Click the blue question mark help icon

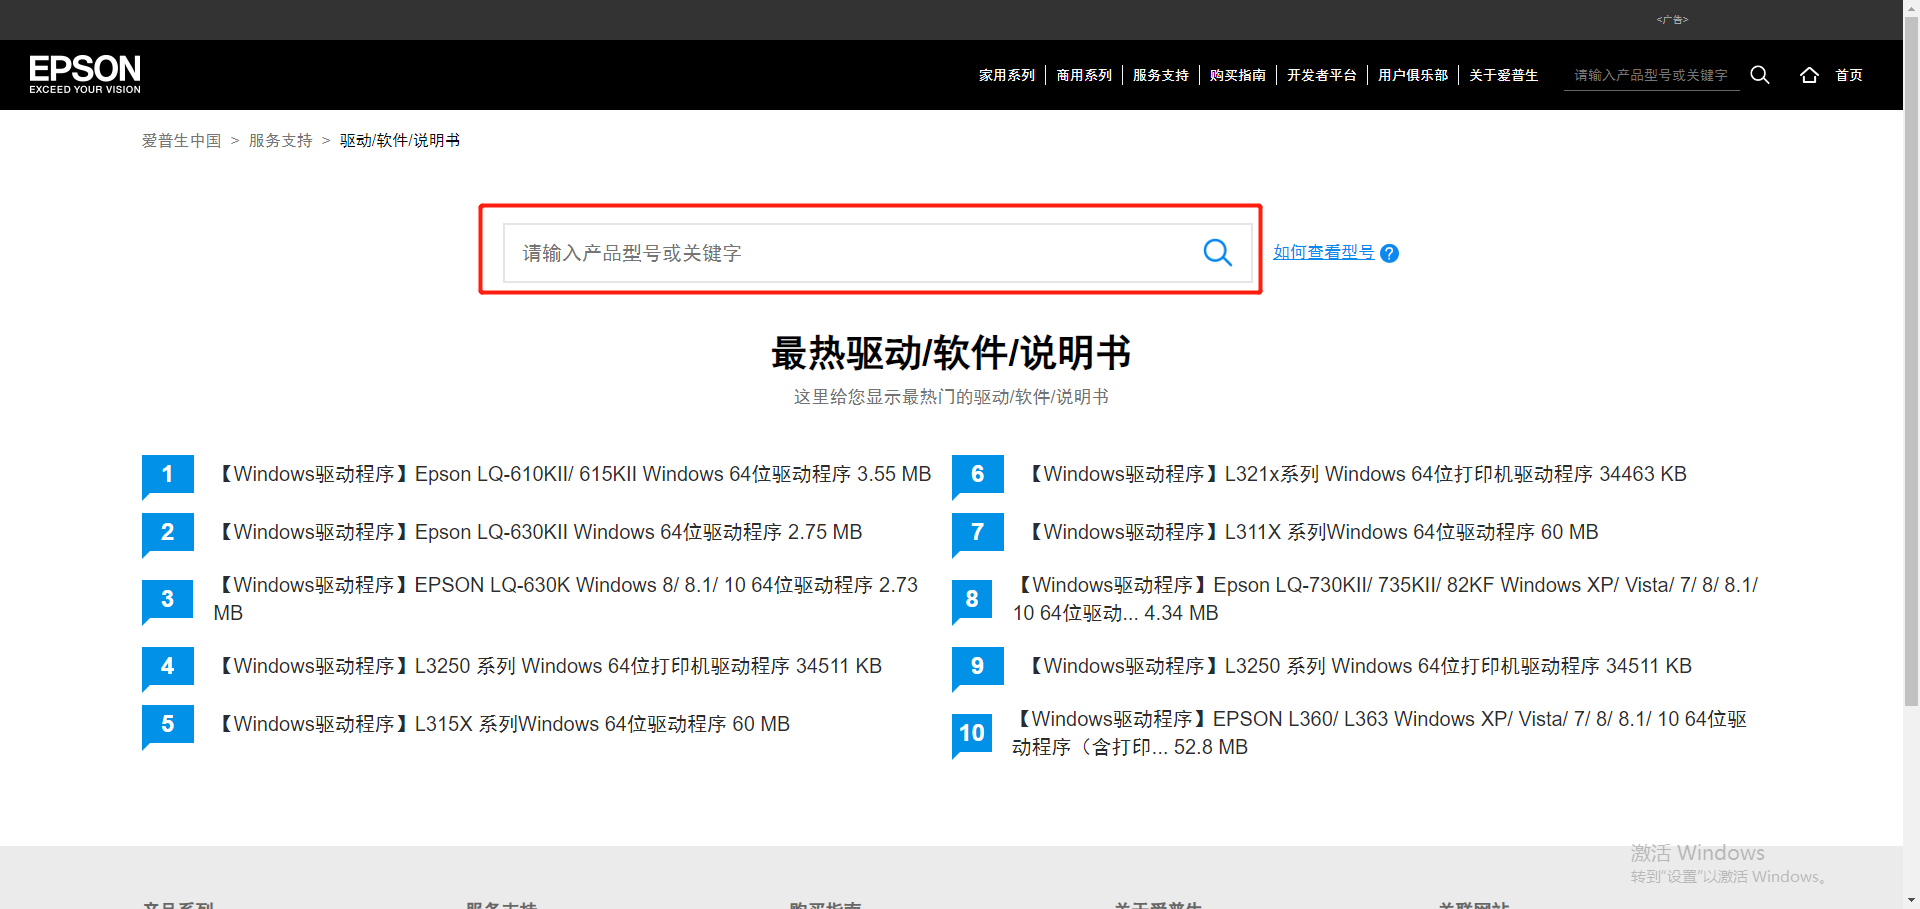pos(1389,254)
